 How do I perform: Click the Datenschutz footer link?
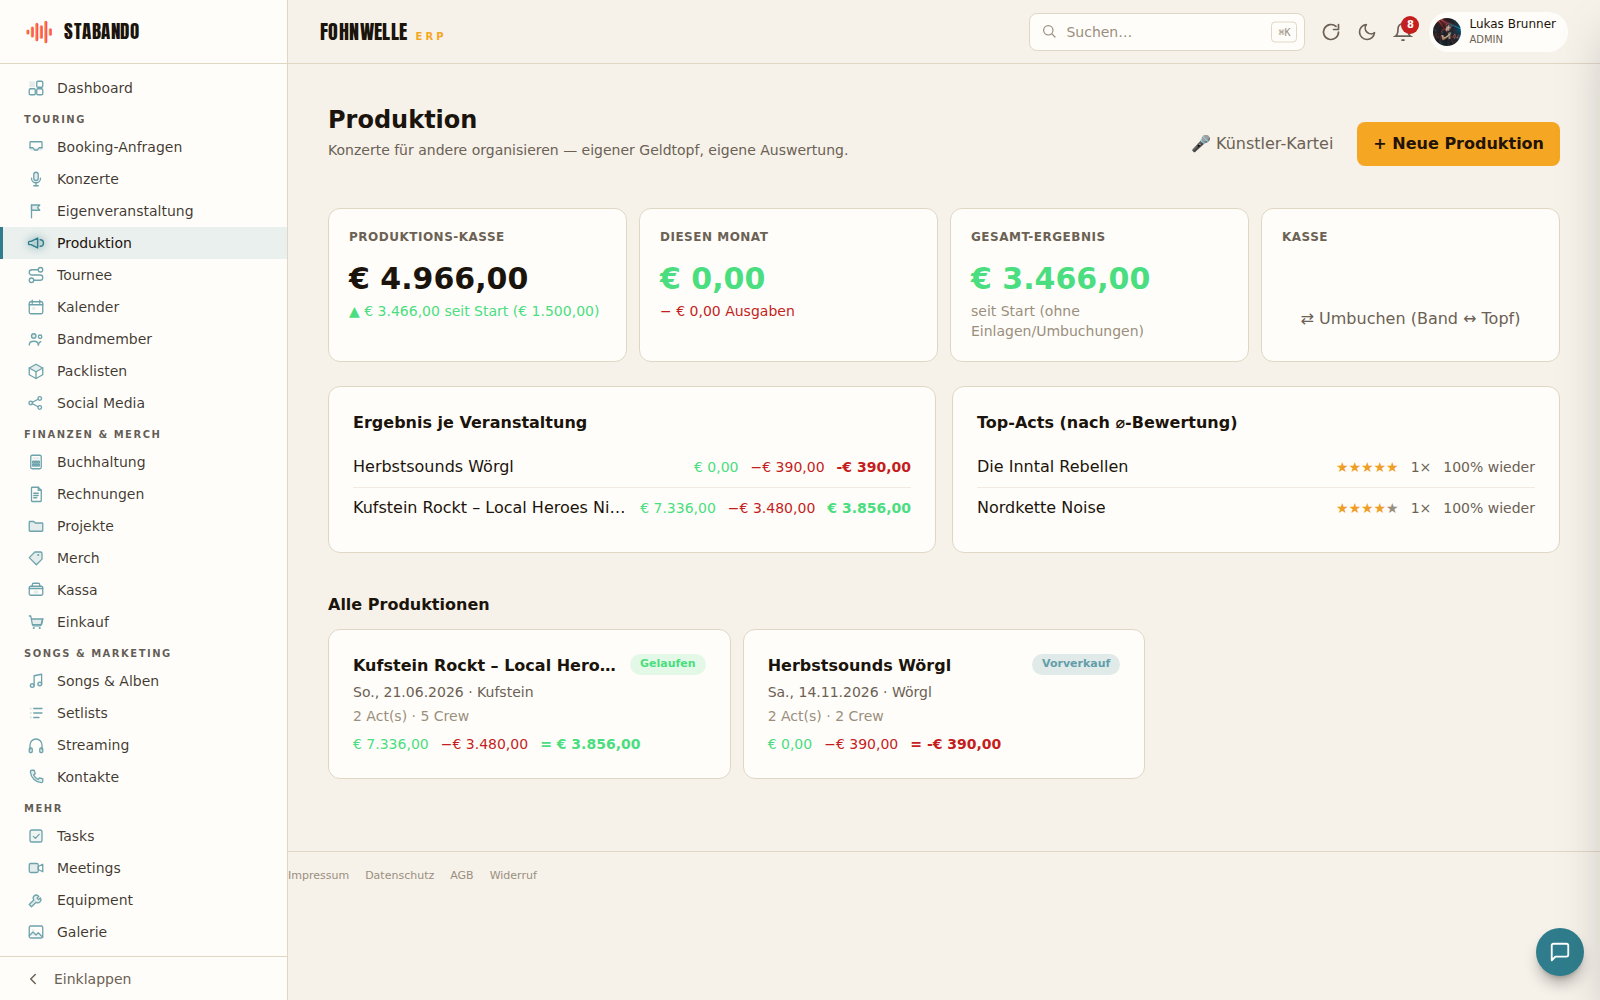[400, 875]
